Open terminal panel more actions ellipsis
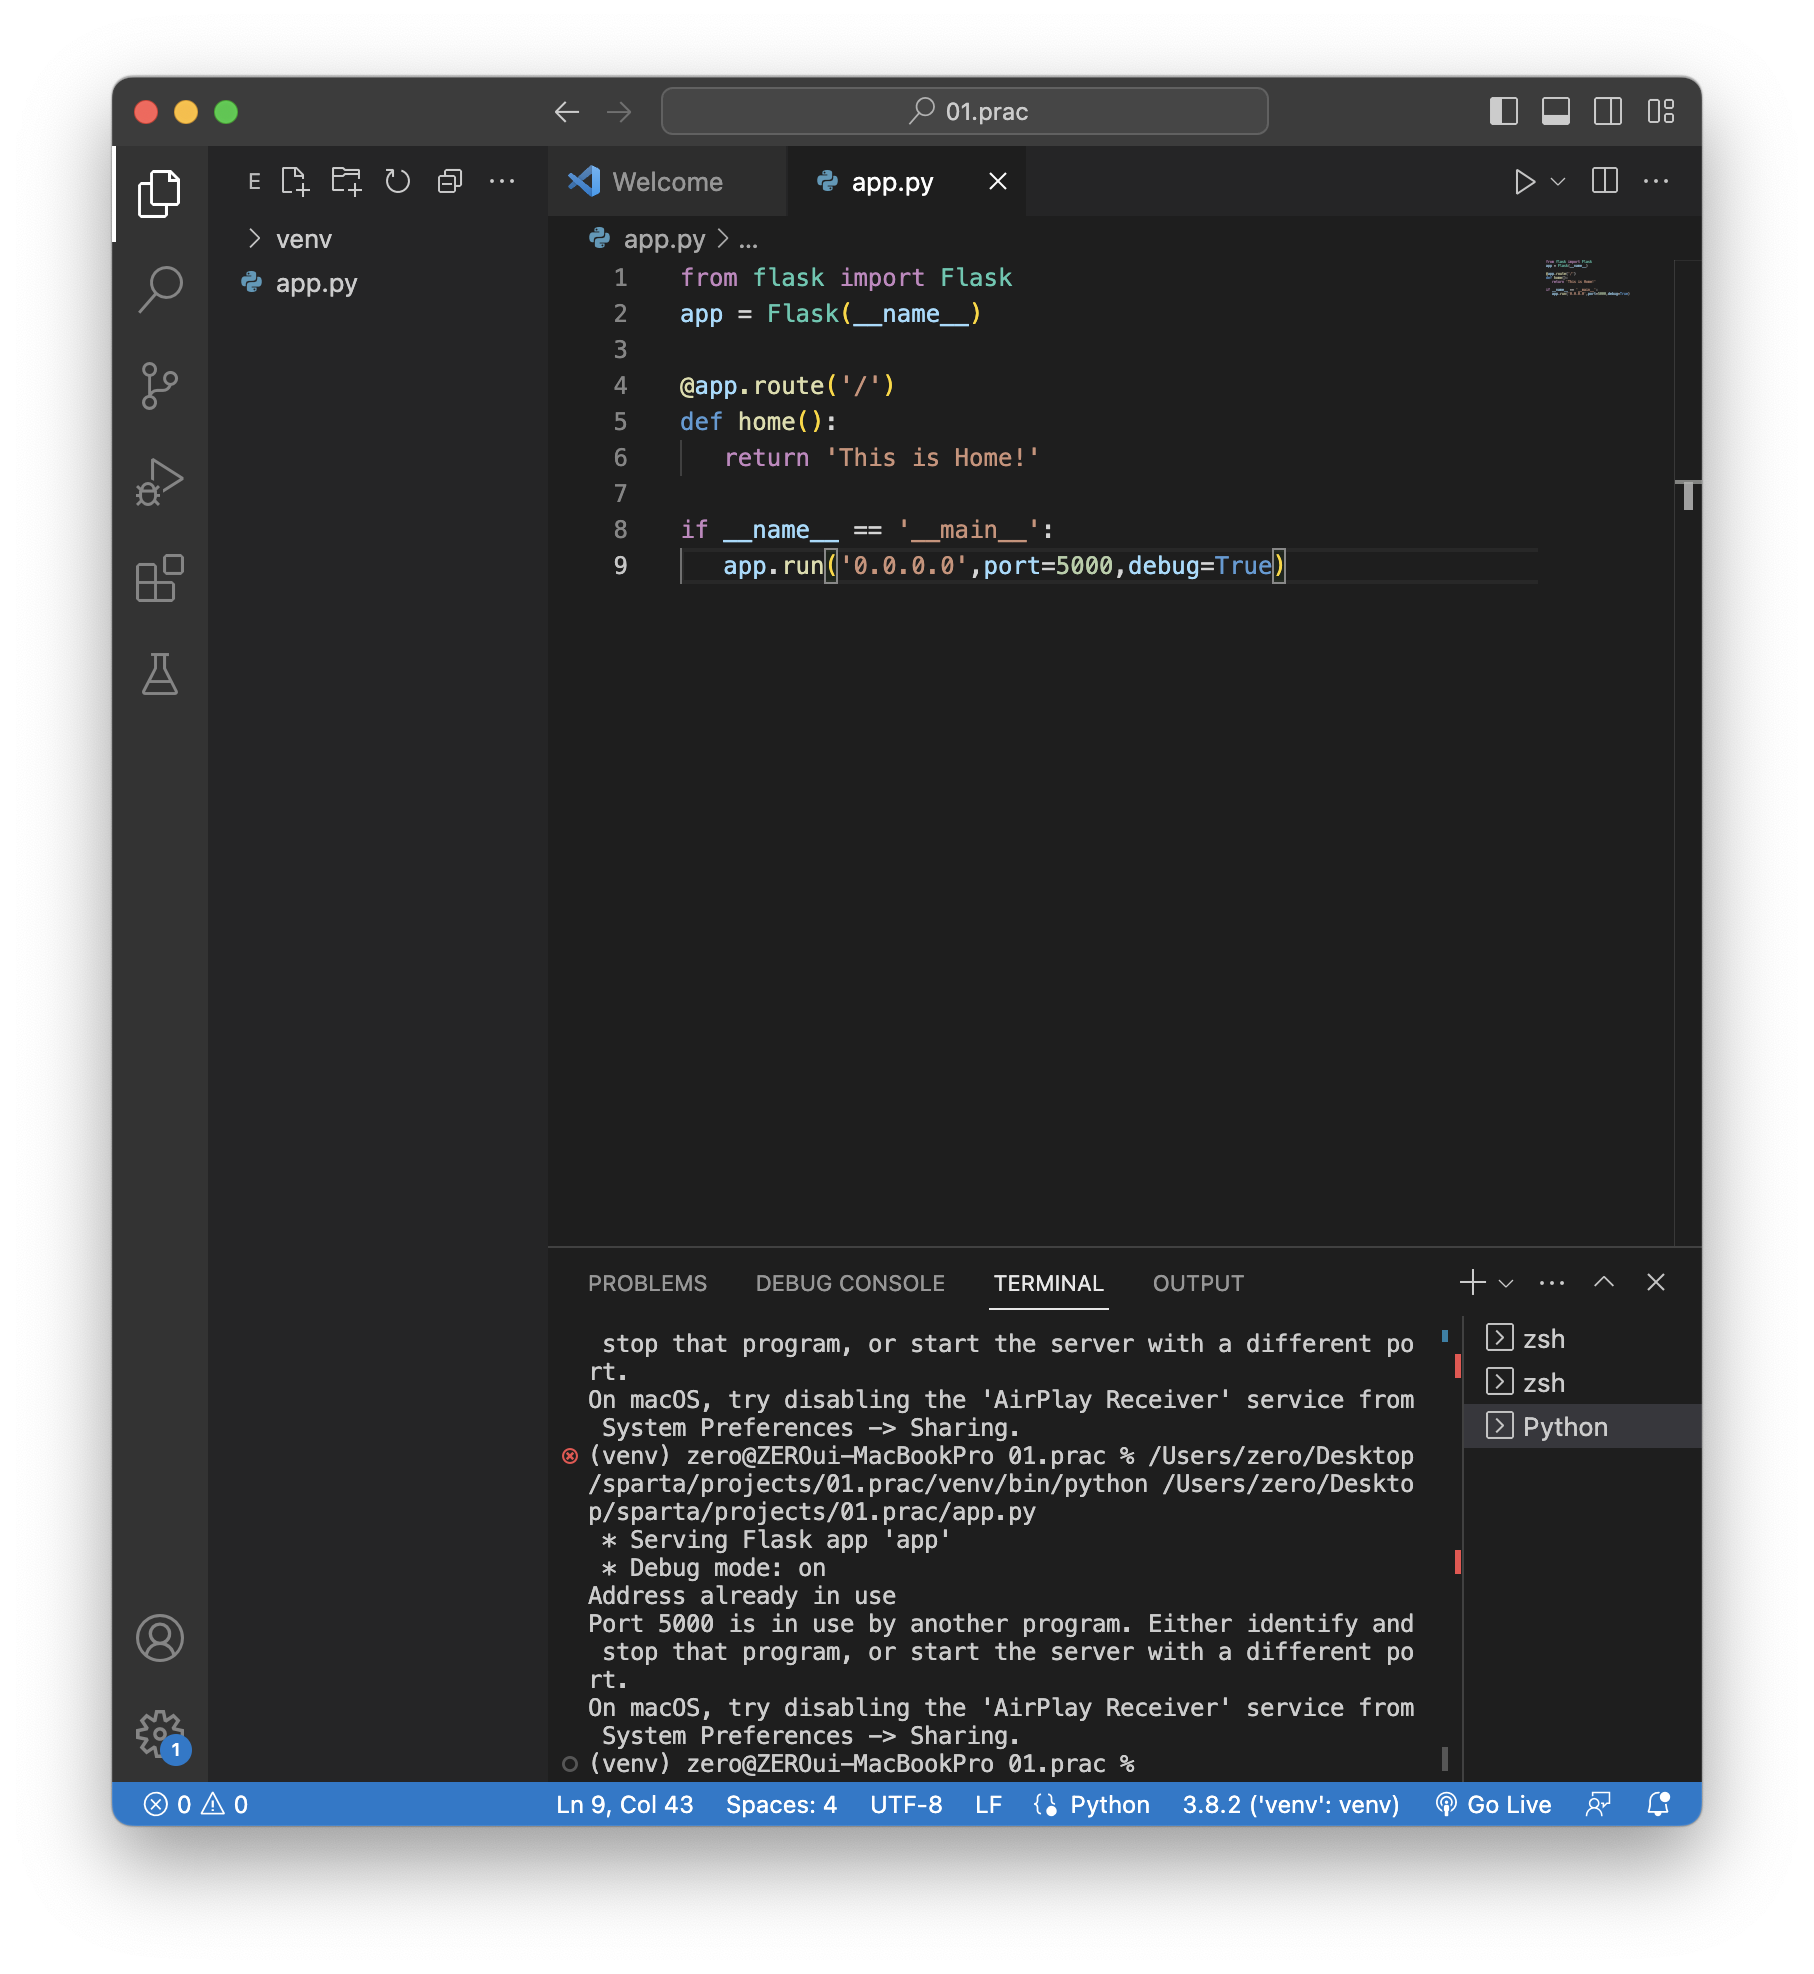This screenshot has height=1974, width=1814. pos(1552,1282)
